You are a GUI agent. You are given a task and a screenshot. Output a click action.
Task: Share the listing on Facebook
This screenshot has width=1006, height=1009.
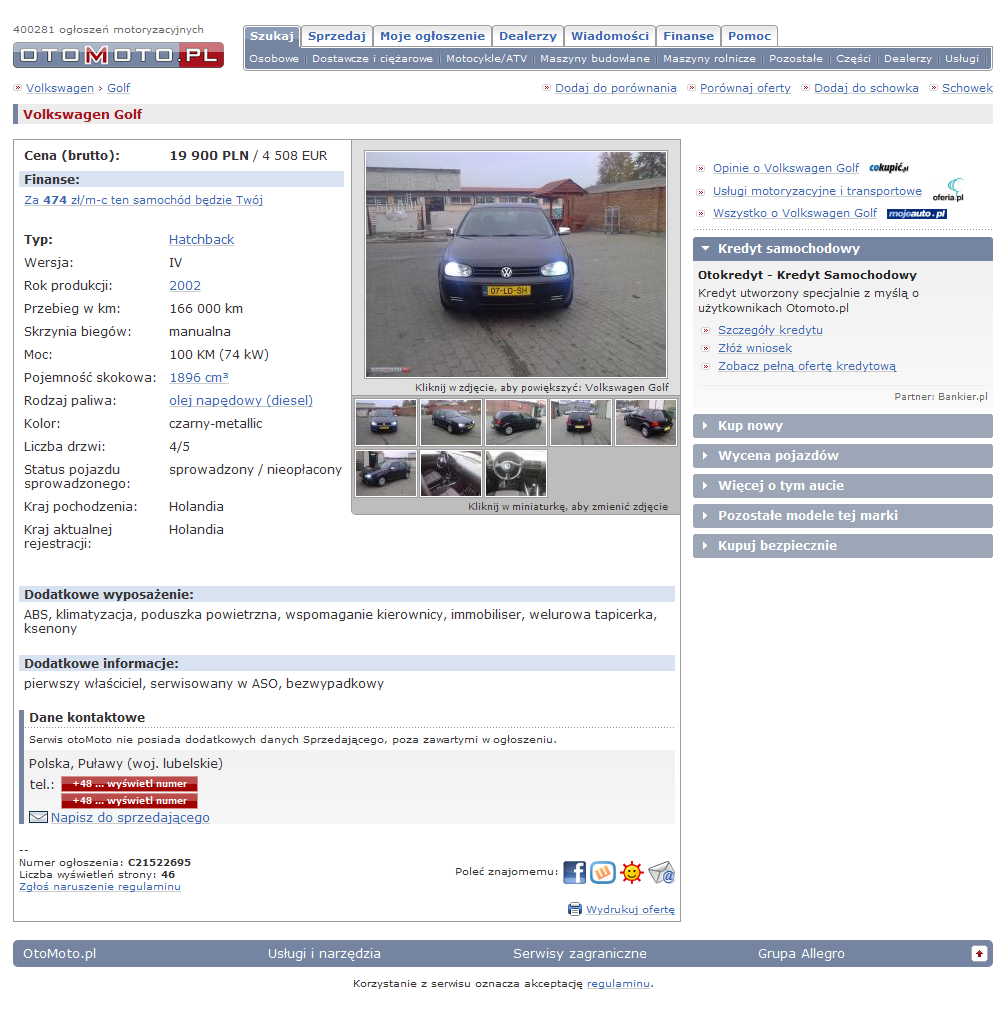click(x=574, y=873)
